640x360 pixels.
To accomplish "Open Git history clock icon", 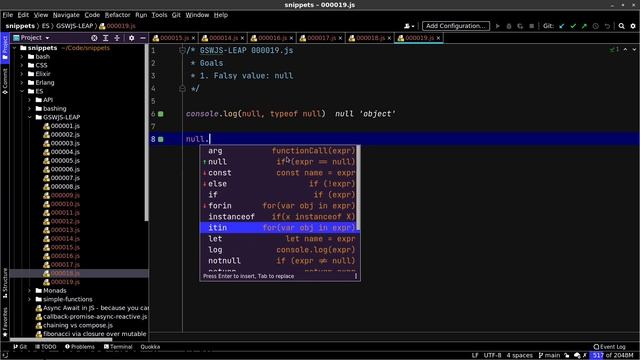I will (596, 26).
